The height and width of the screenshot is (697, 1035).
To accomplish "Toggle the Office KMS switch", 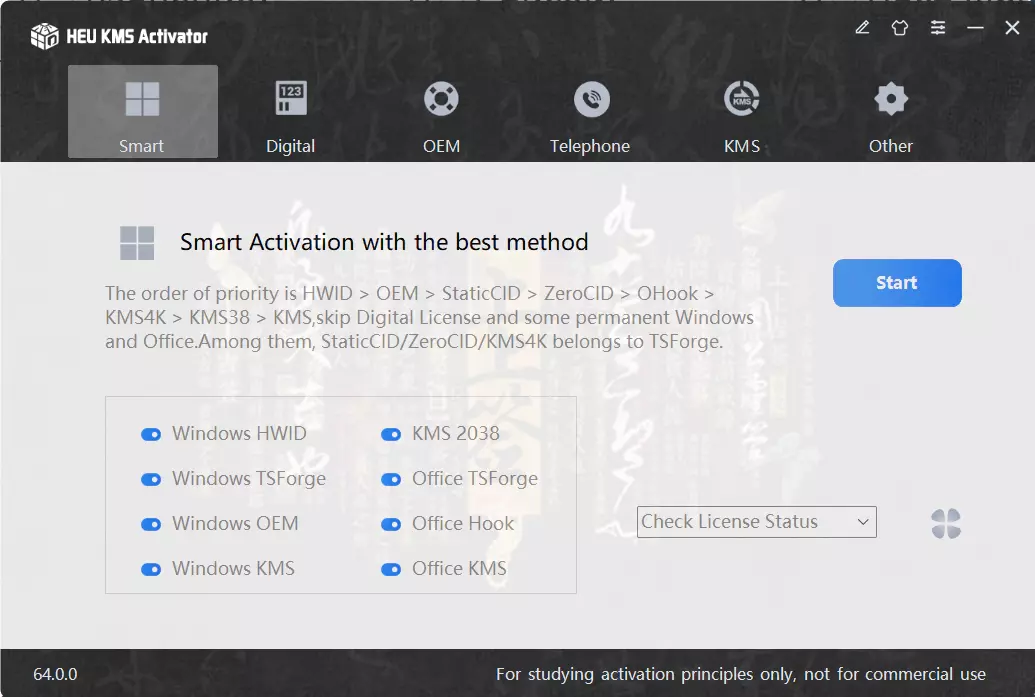I will [391, 569].
